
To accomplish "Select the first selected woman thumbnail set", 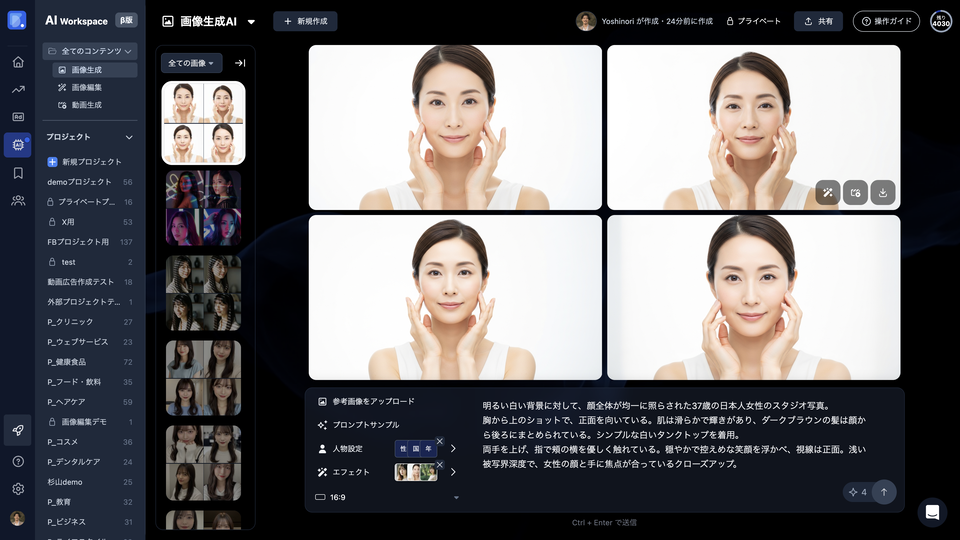I will tap(203, 123).
